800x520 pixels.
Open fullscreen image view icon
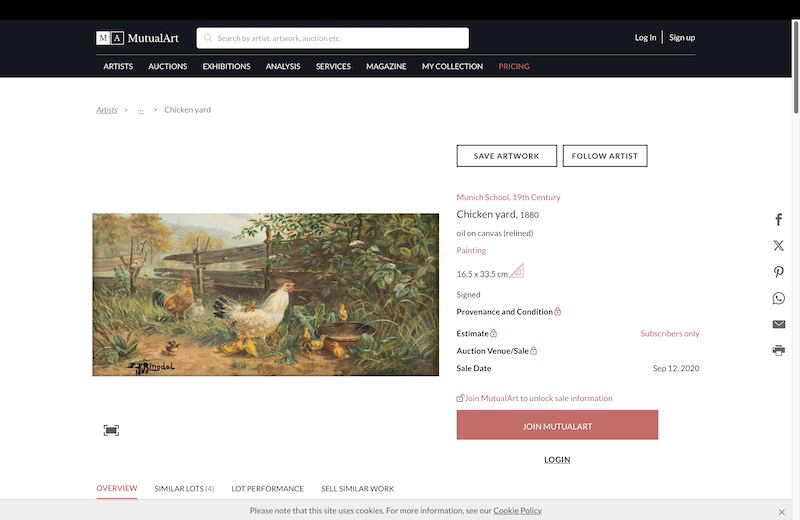point(111,430)
